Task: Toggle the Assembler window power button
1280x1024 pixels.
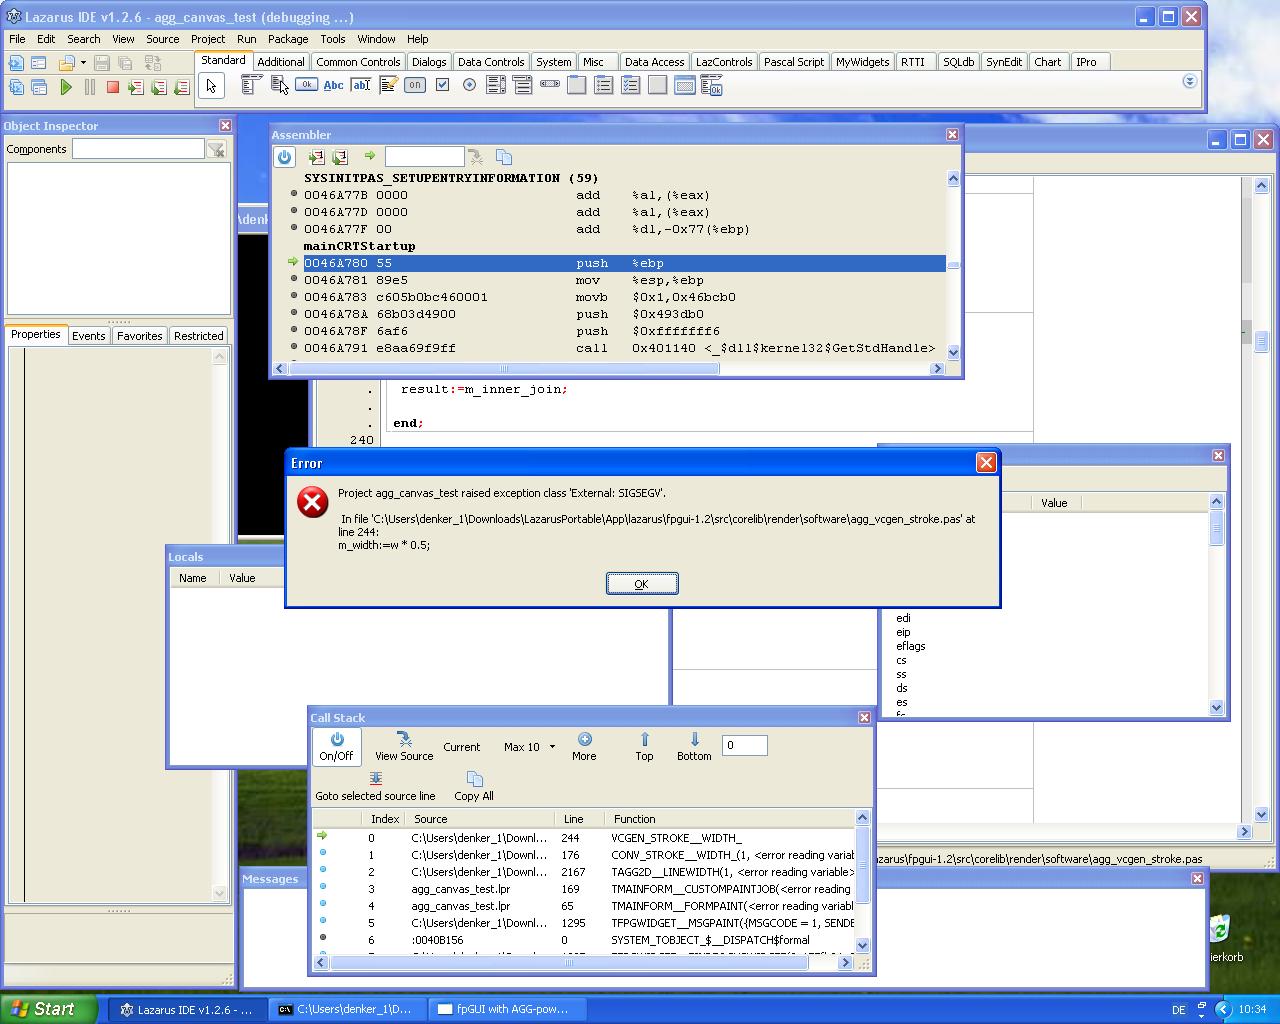Action: click(x=285, y=157)
